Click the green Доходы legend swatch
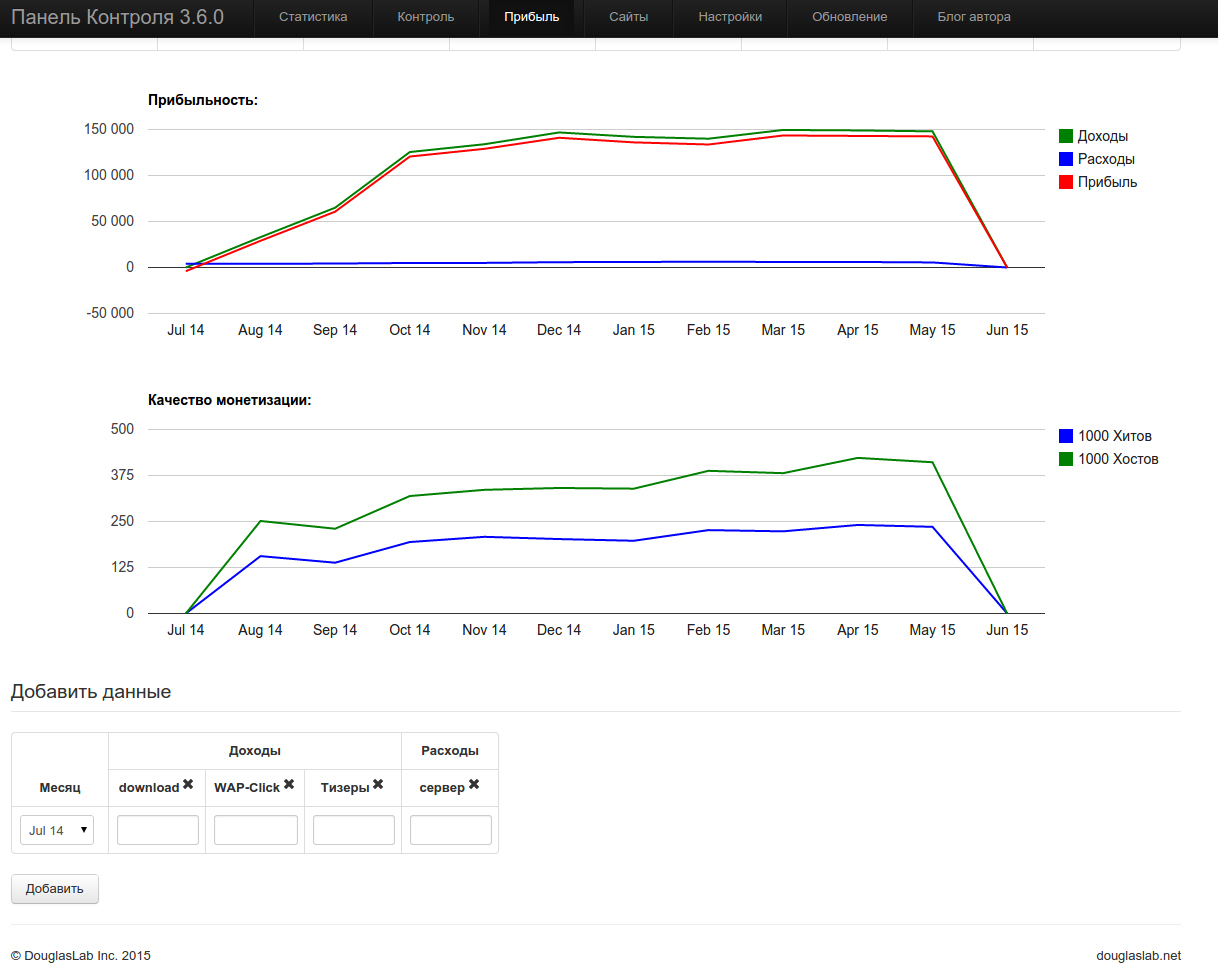Screen dimensions: 1218x966 [x=1066, y=136]
